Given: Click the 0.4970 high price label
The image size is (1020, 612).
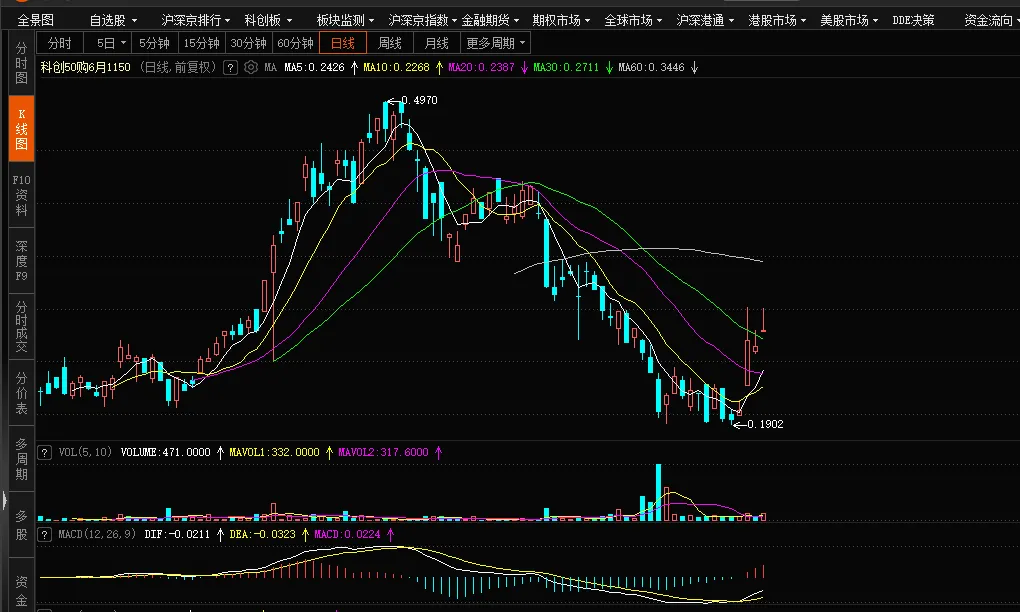Looking at the screenshot, I should (419, 100).
